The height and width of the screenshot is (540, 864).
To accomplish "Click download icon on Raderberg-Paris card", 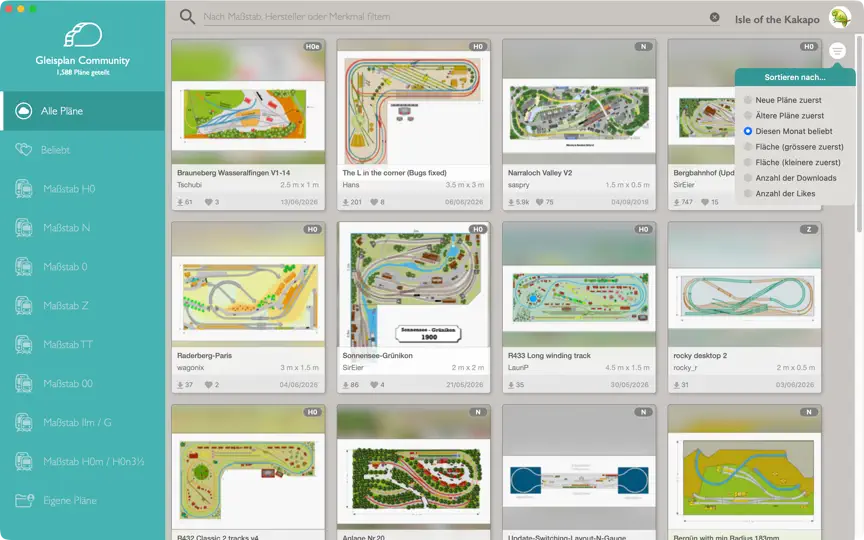I will [x=180, y=385].
